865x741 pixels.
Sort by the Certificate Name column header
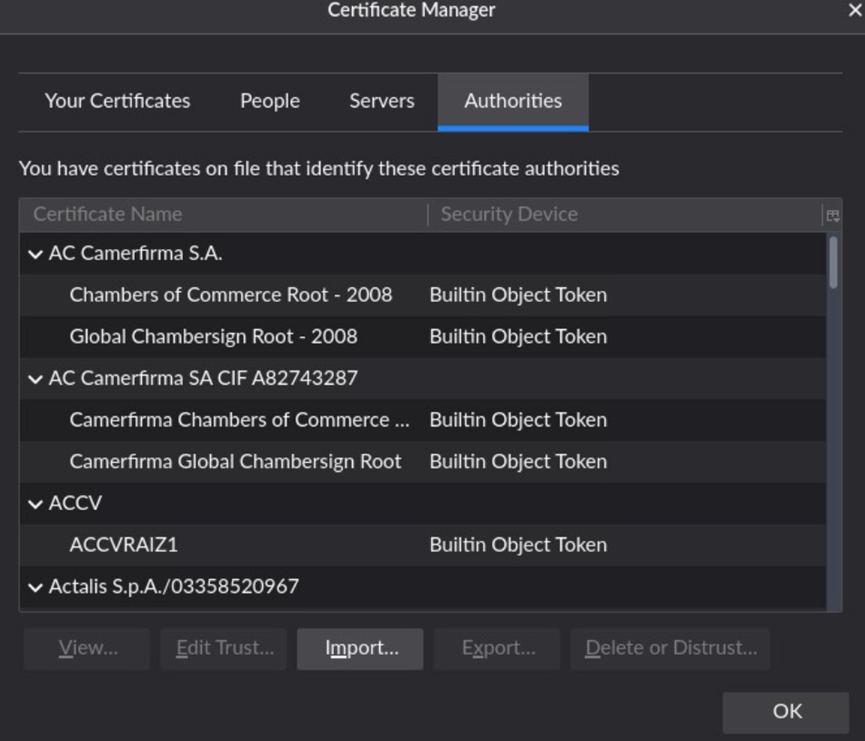223,215
